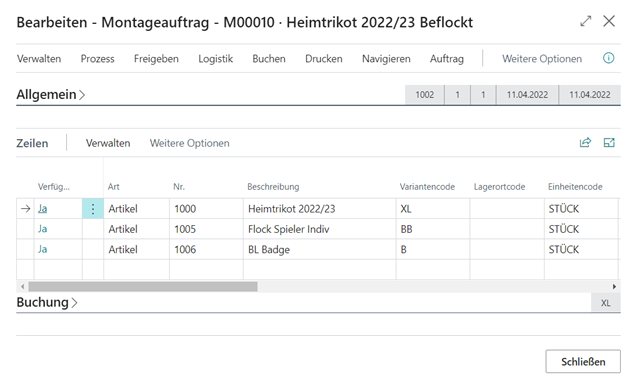The width and height of the screenshot is (637, 387).
Task: Click the Art cell of the 1000 row
Action: coord(136,209)
